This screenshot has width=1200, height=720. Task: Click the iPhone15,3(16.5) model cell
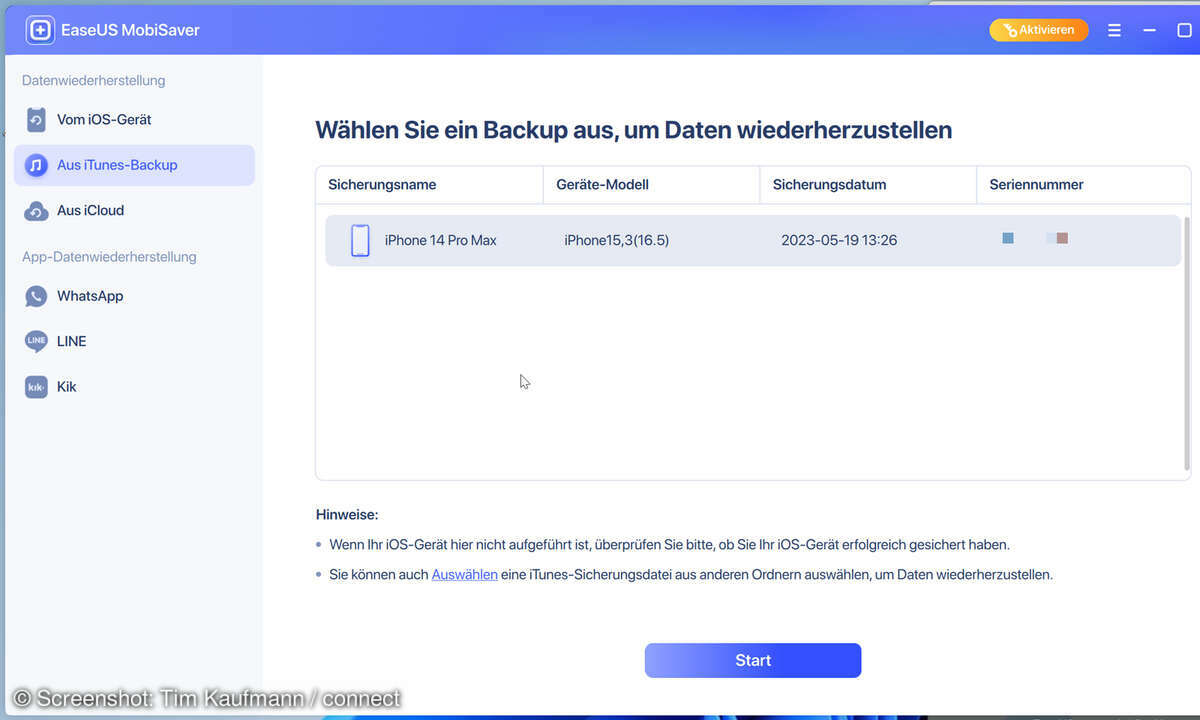point(616,240)
